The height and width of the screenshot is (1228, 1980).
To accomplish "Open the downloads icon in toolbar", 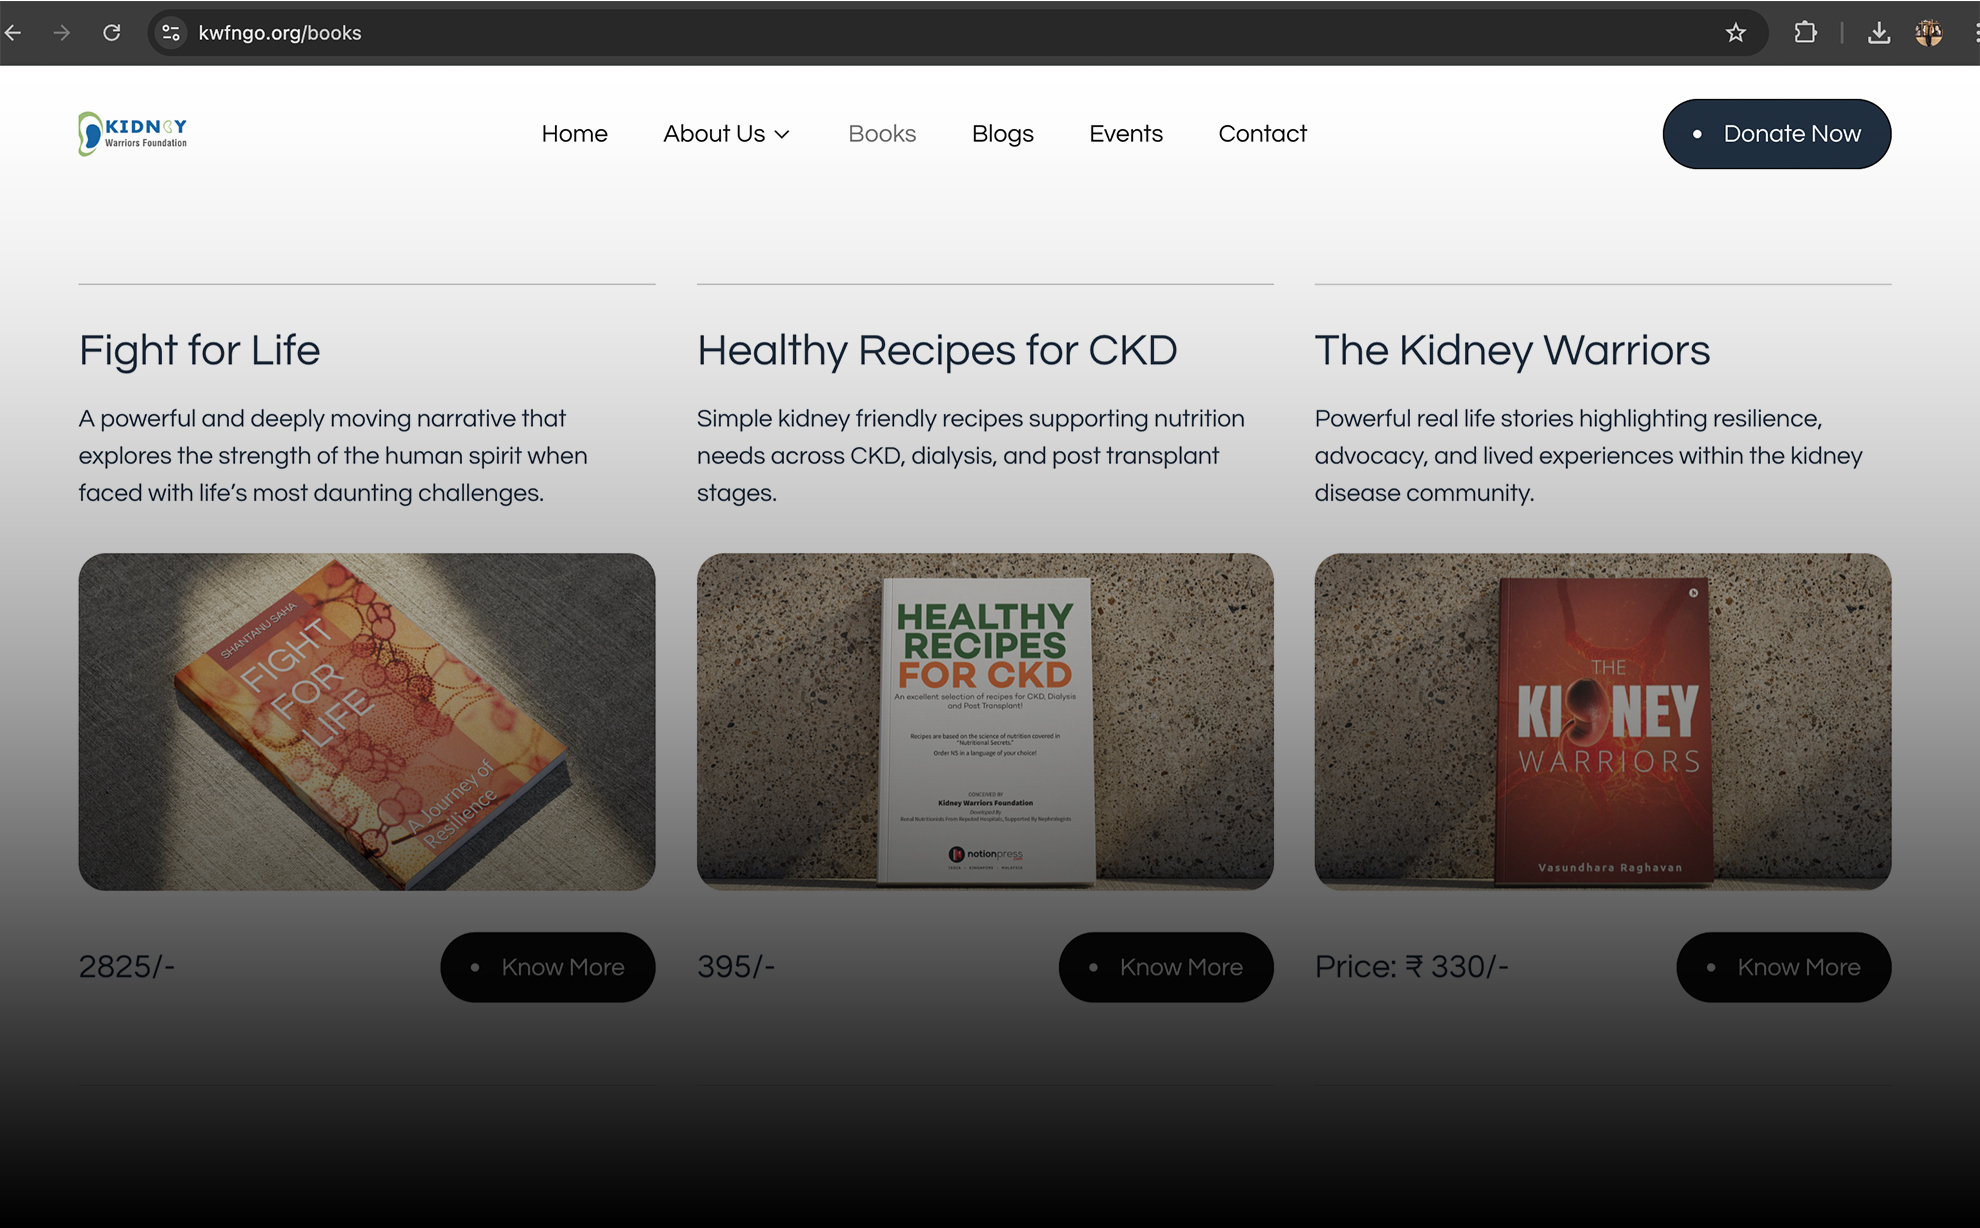I will point(1879,33).
